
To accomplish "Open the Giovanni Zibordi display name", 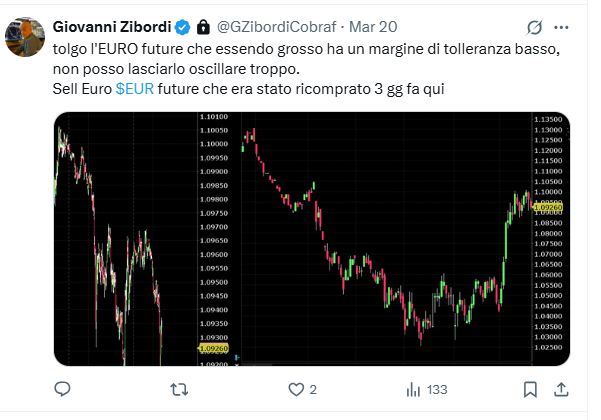I will pos(112,27).
